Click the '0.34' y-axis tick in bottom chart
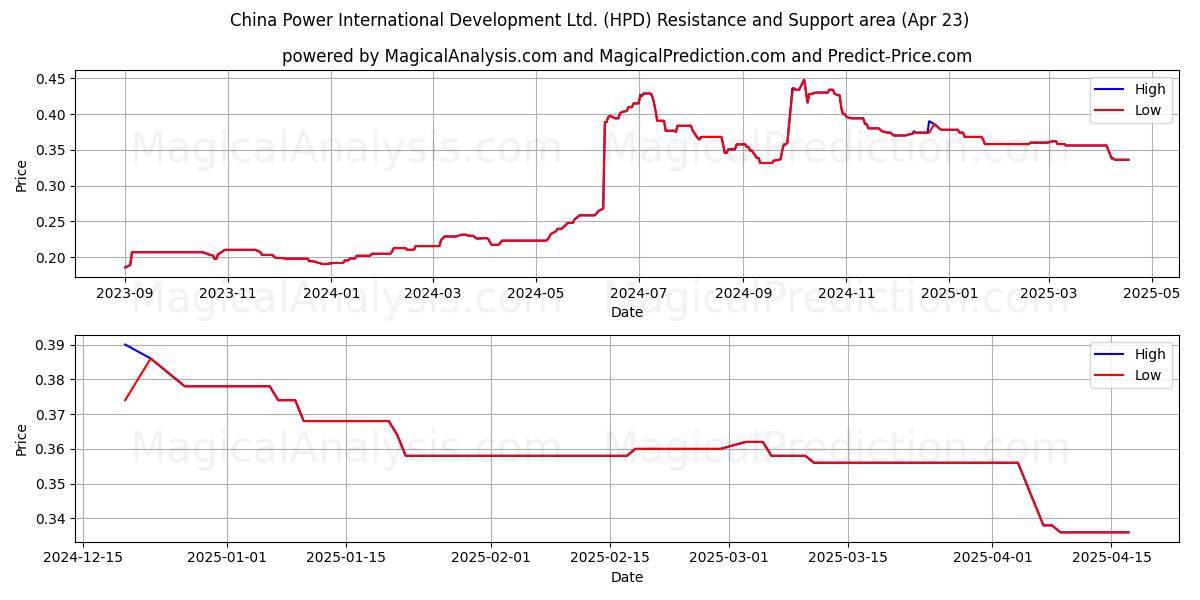The width and height of the screenshot is (1200, 600). pos(50,519)
